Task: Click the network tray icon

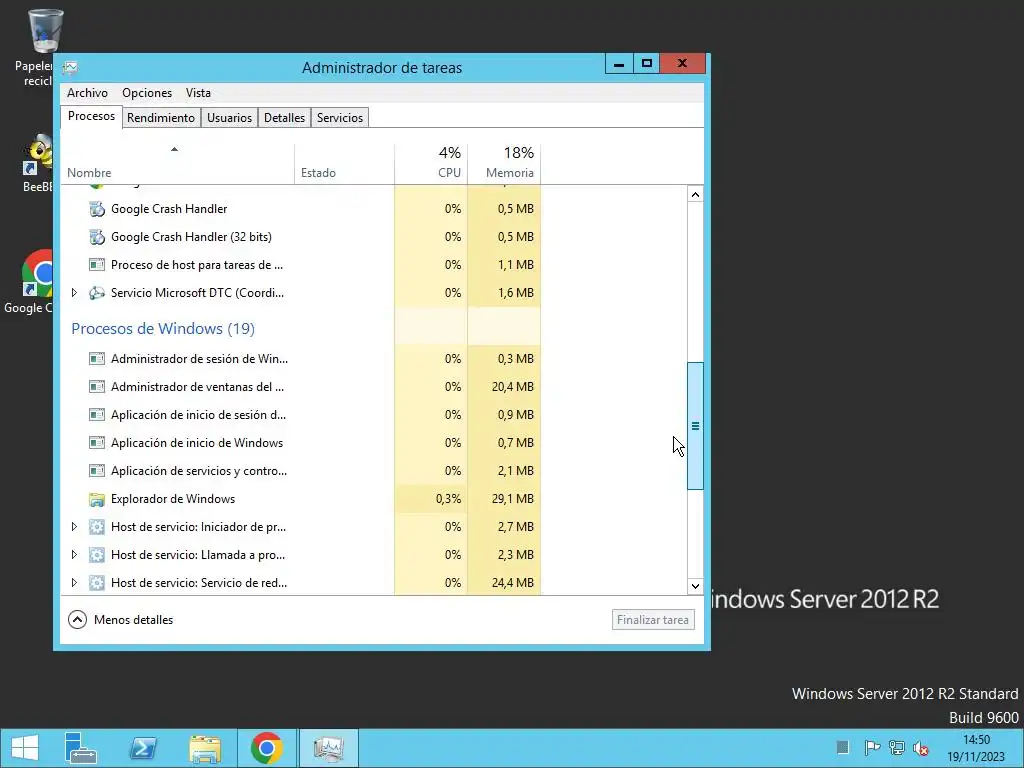Action: coord(897,748)
